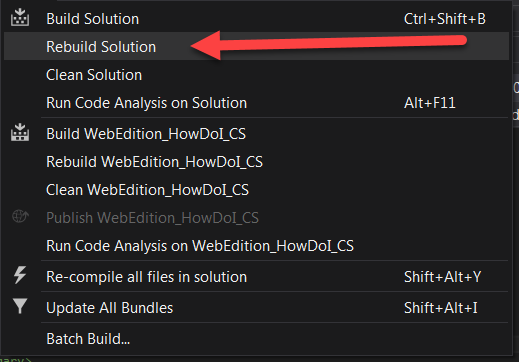Choose Clean WebEdition_HowDoI_CS

pyautogui.click(x=256, y=190)
